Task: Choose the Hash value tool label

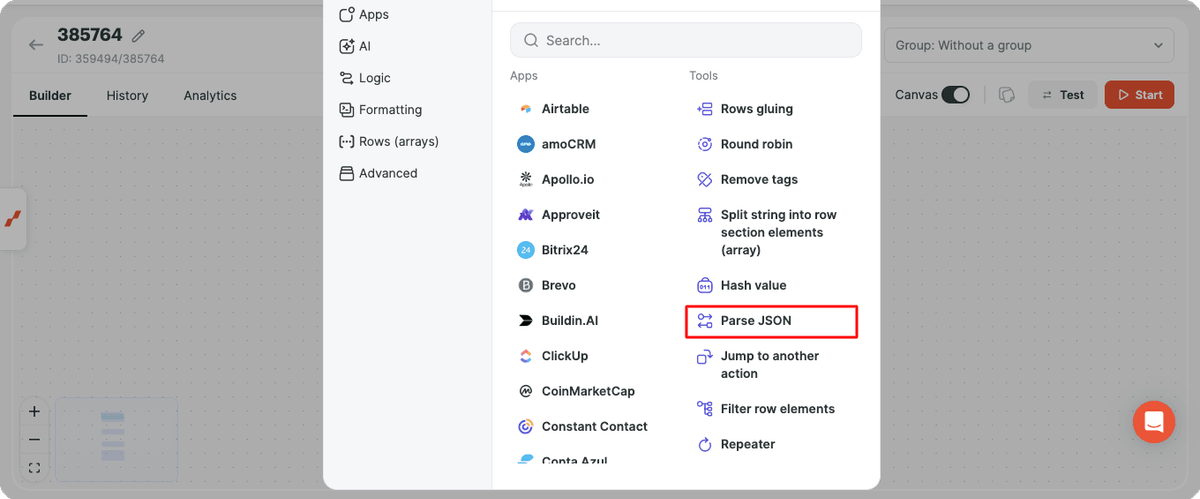Action: 754,286
